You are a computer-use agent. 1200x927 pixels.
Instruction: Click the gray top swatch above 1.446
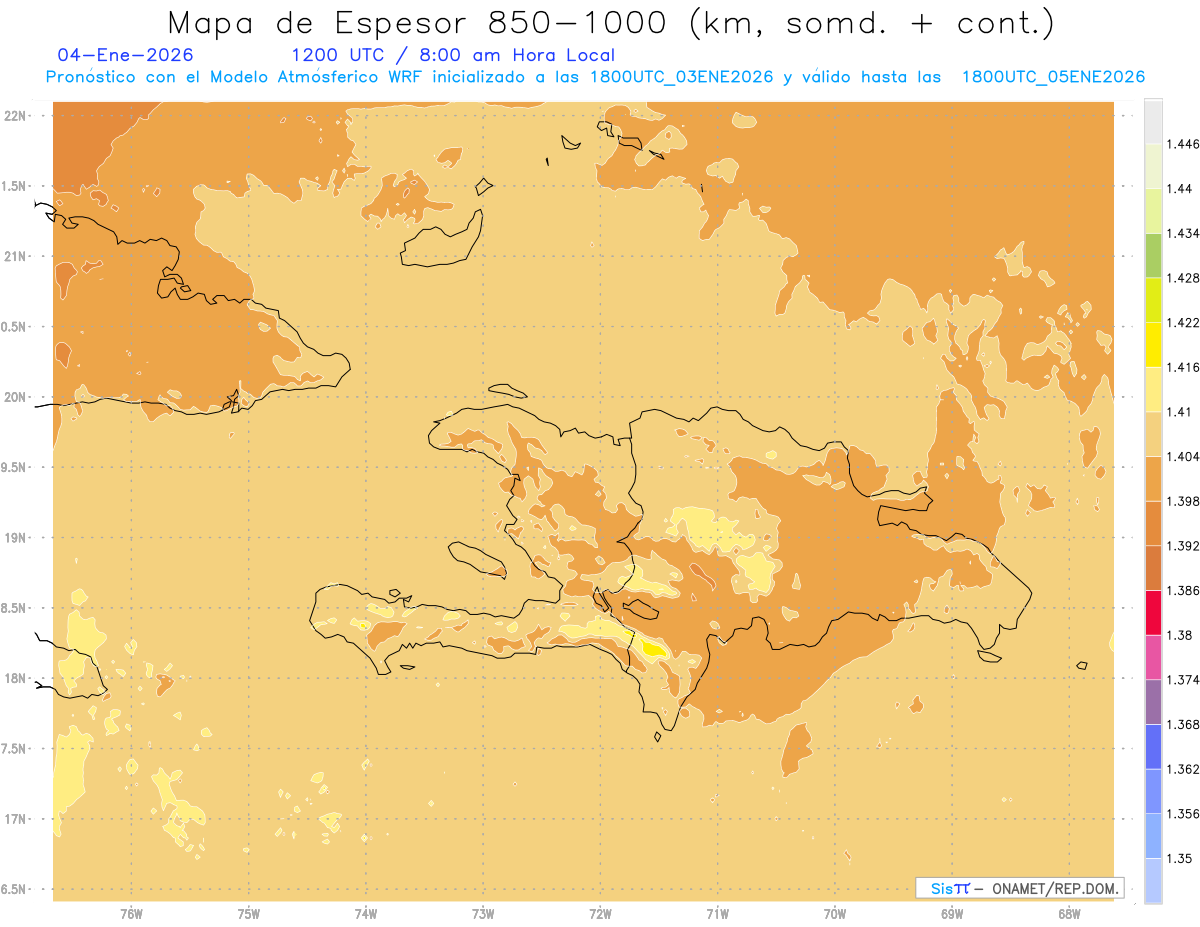pos(1153,121)
